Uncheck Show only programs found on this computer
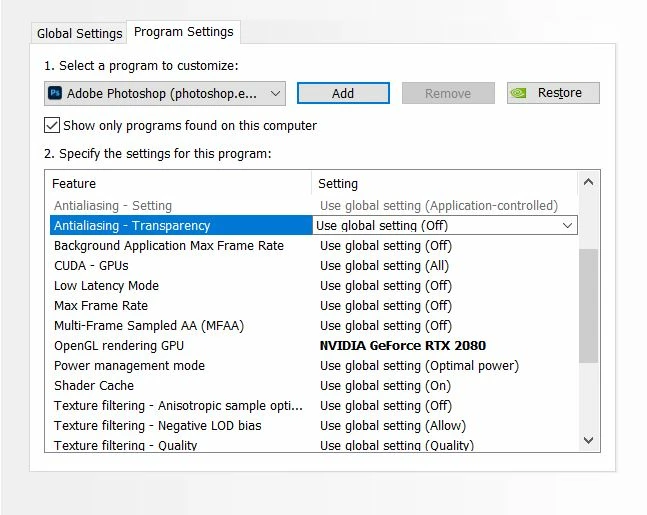The image size is (647, 515). click(x=52, y=125)
